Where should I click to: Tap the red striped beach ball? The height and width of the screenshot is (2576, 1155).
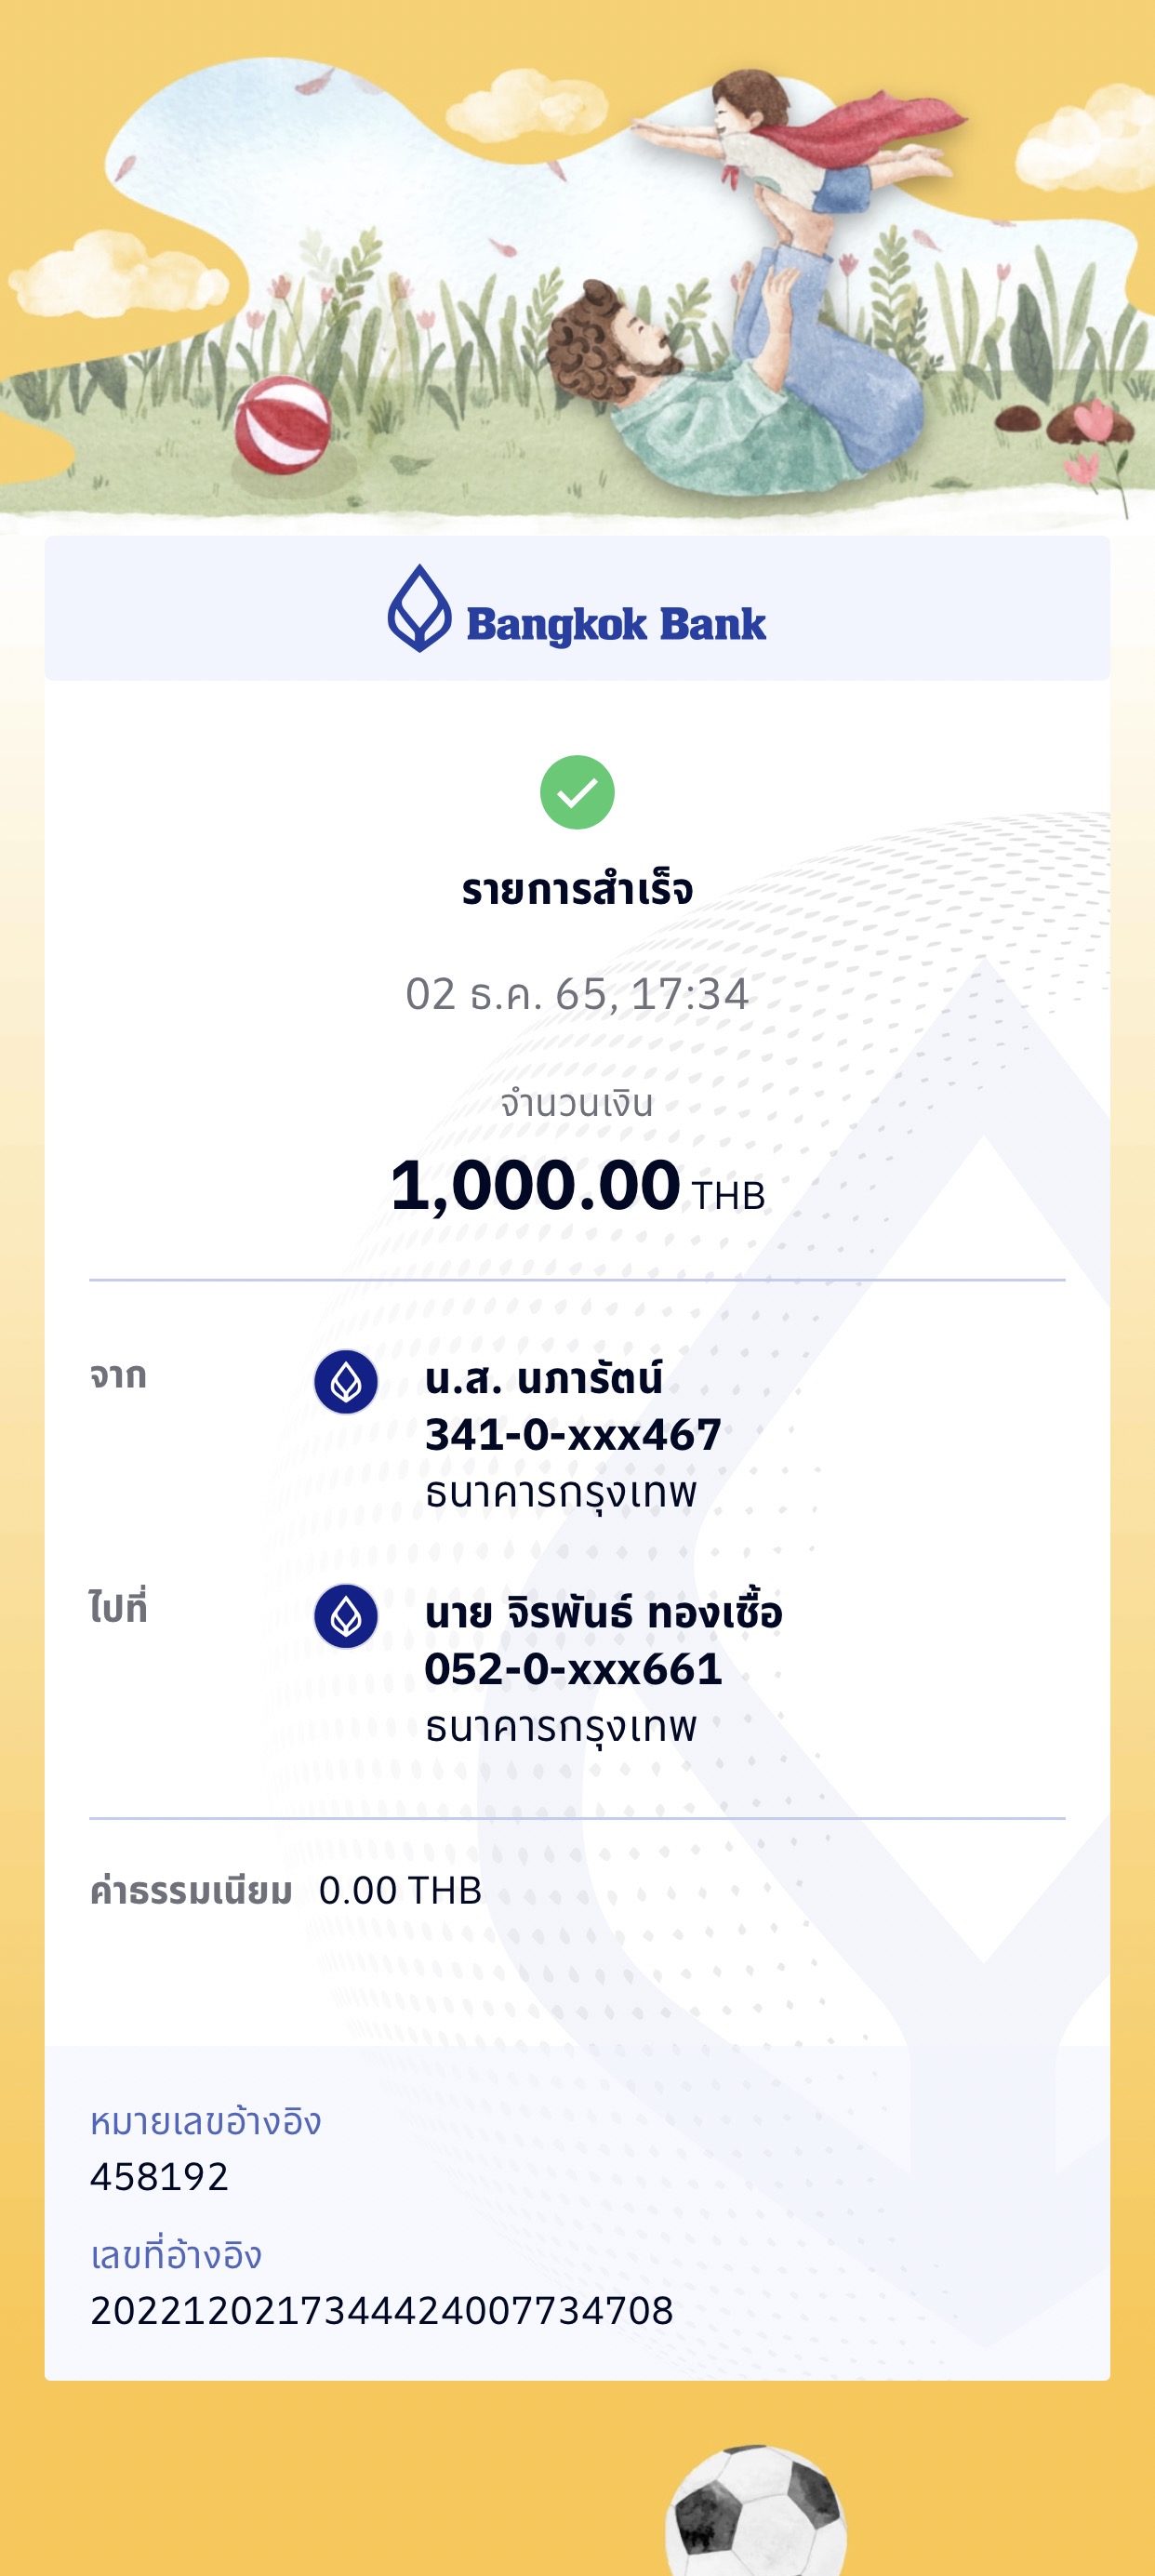tap(283, 425)
